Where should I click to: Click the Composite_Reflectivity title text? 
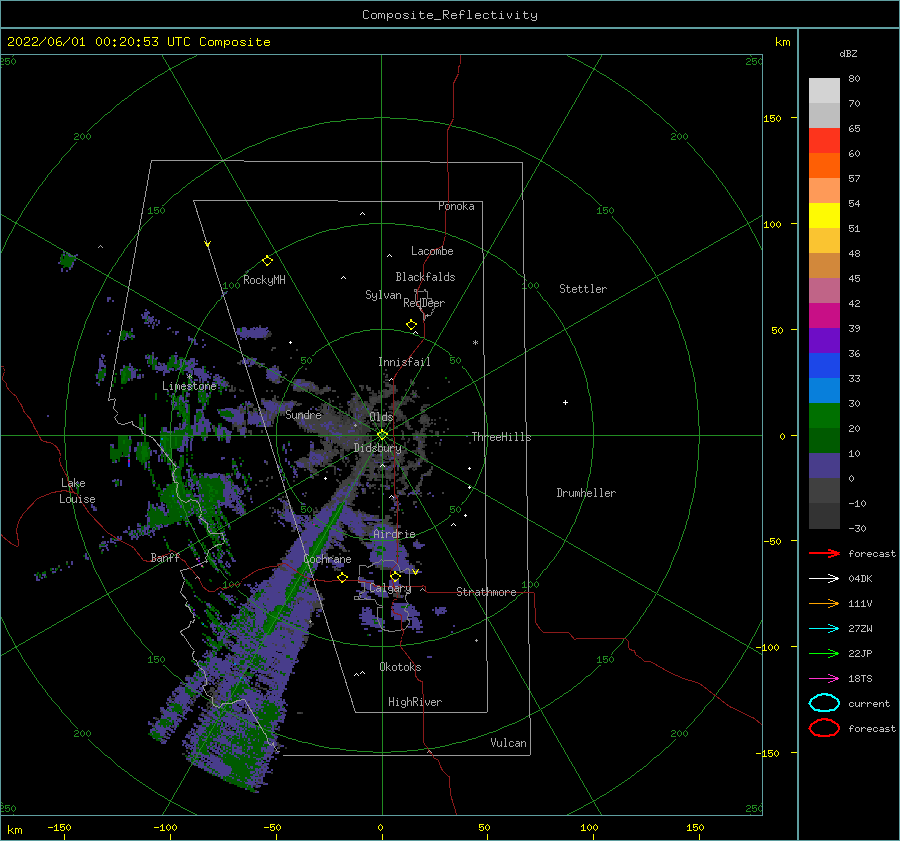449,15
